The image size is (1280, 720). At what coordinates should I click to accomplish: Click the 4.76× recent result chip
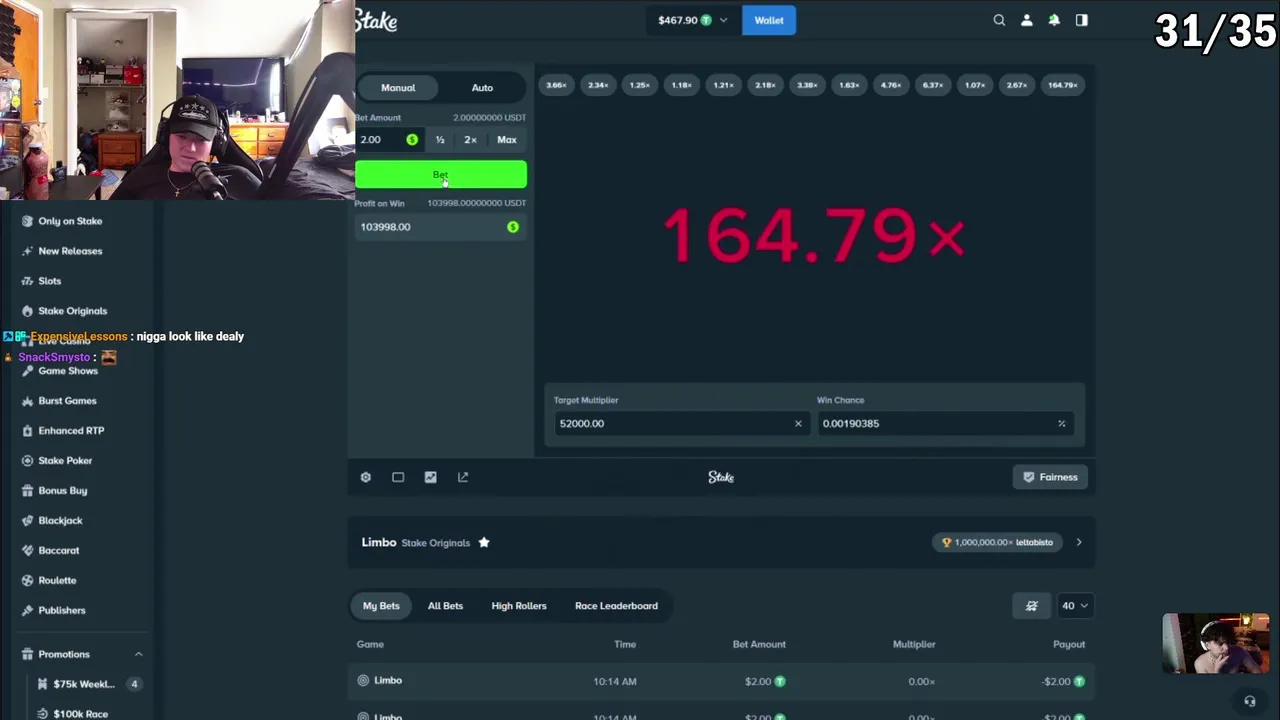tap(891, 85)
